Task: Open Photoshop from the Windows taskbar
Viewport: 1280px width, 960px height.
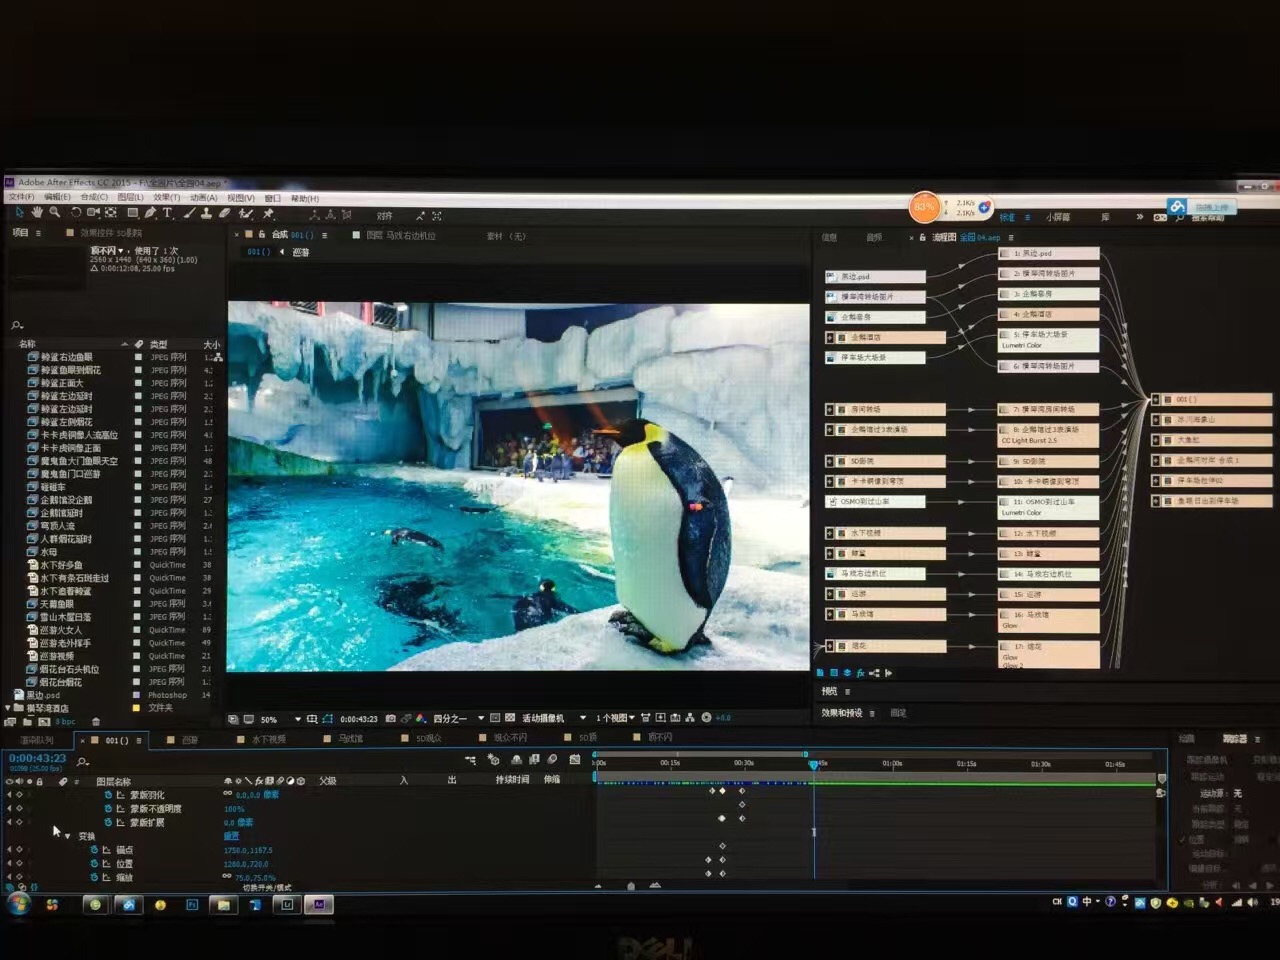Action: click(x=192, y=904)
